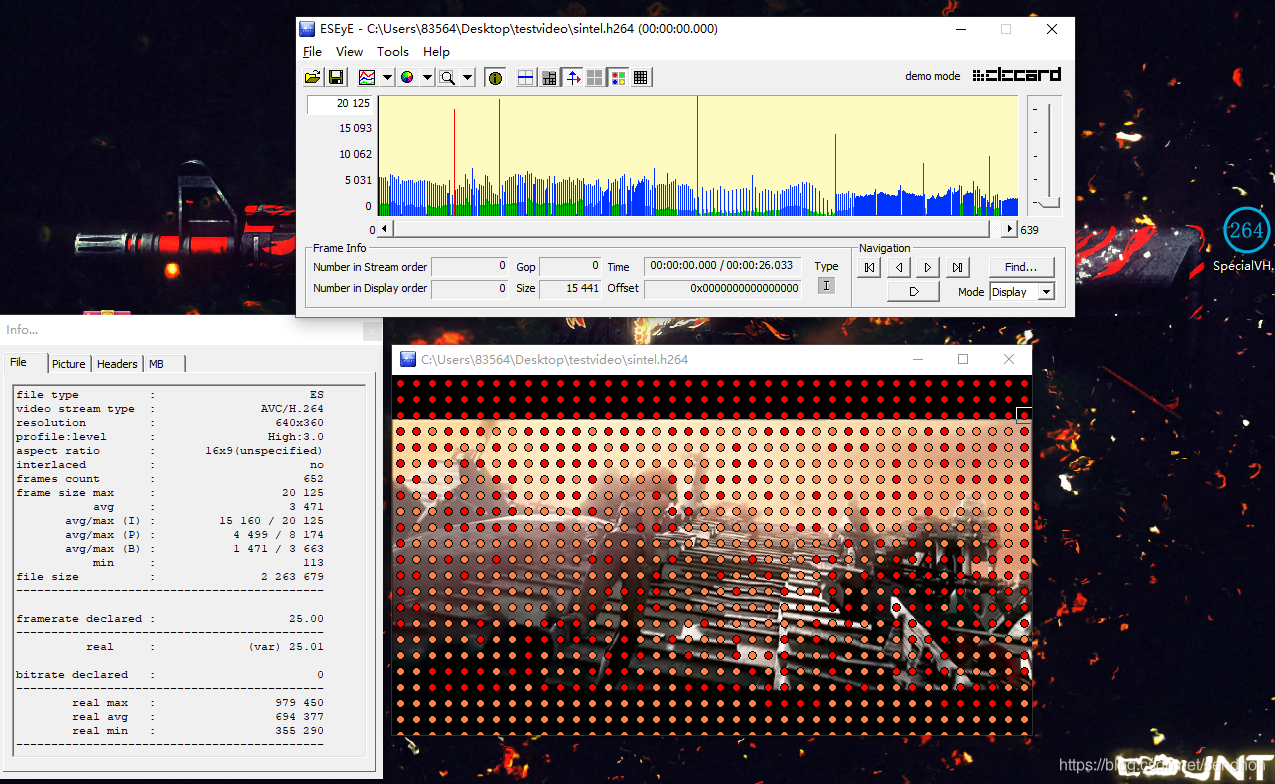Select the "framerate declared" info row
1275x784 pixels.
(170, 619)
